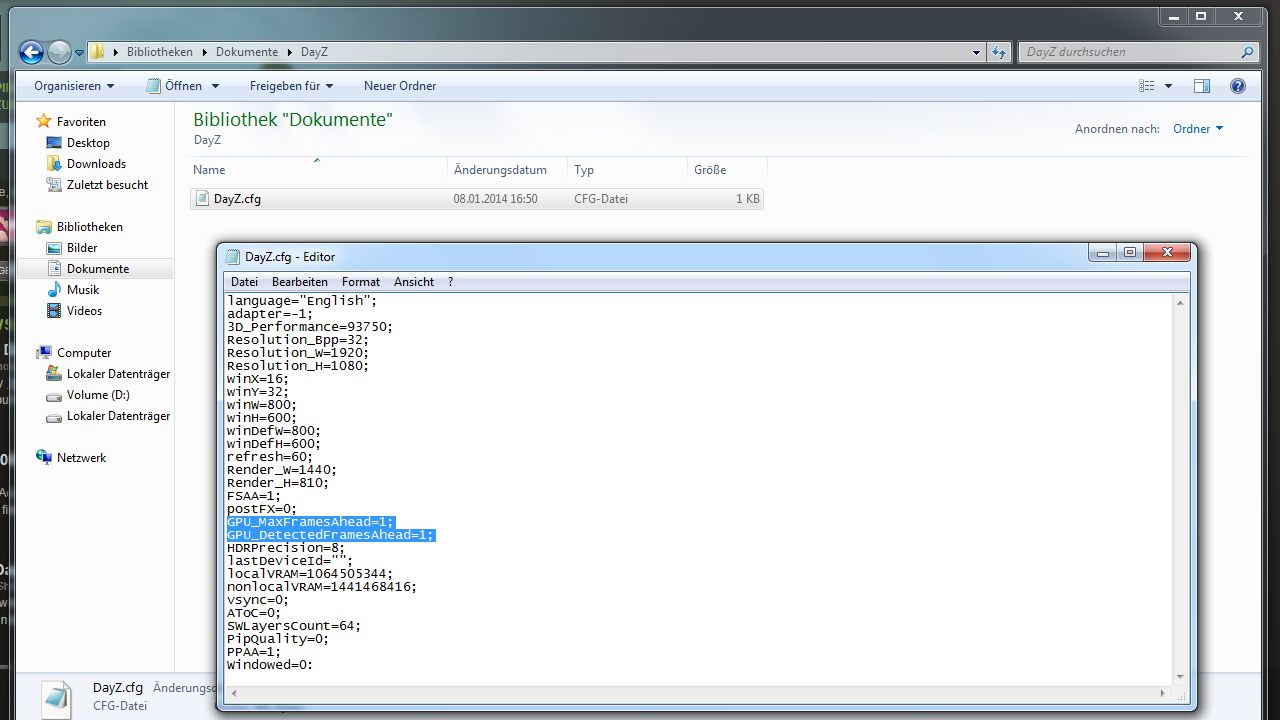Open the Datei menu in Editor

click(244, 282)
